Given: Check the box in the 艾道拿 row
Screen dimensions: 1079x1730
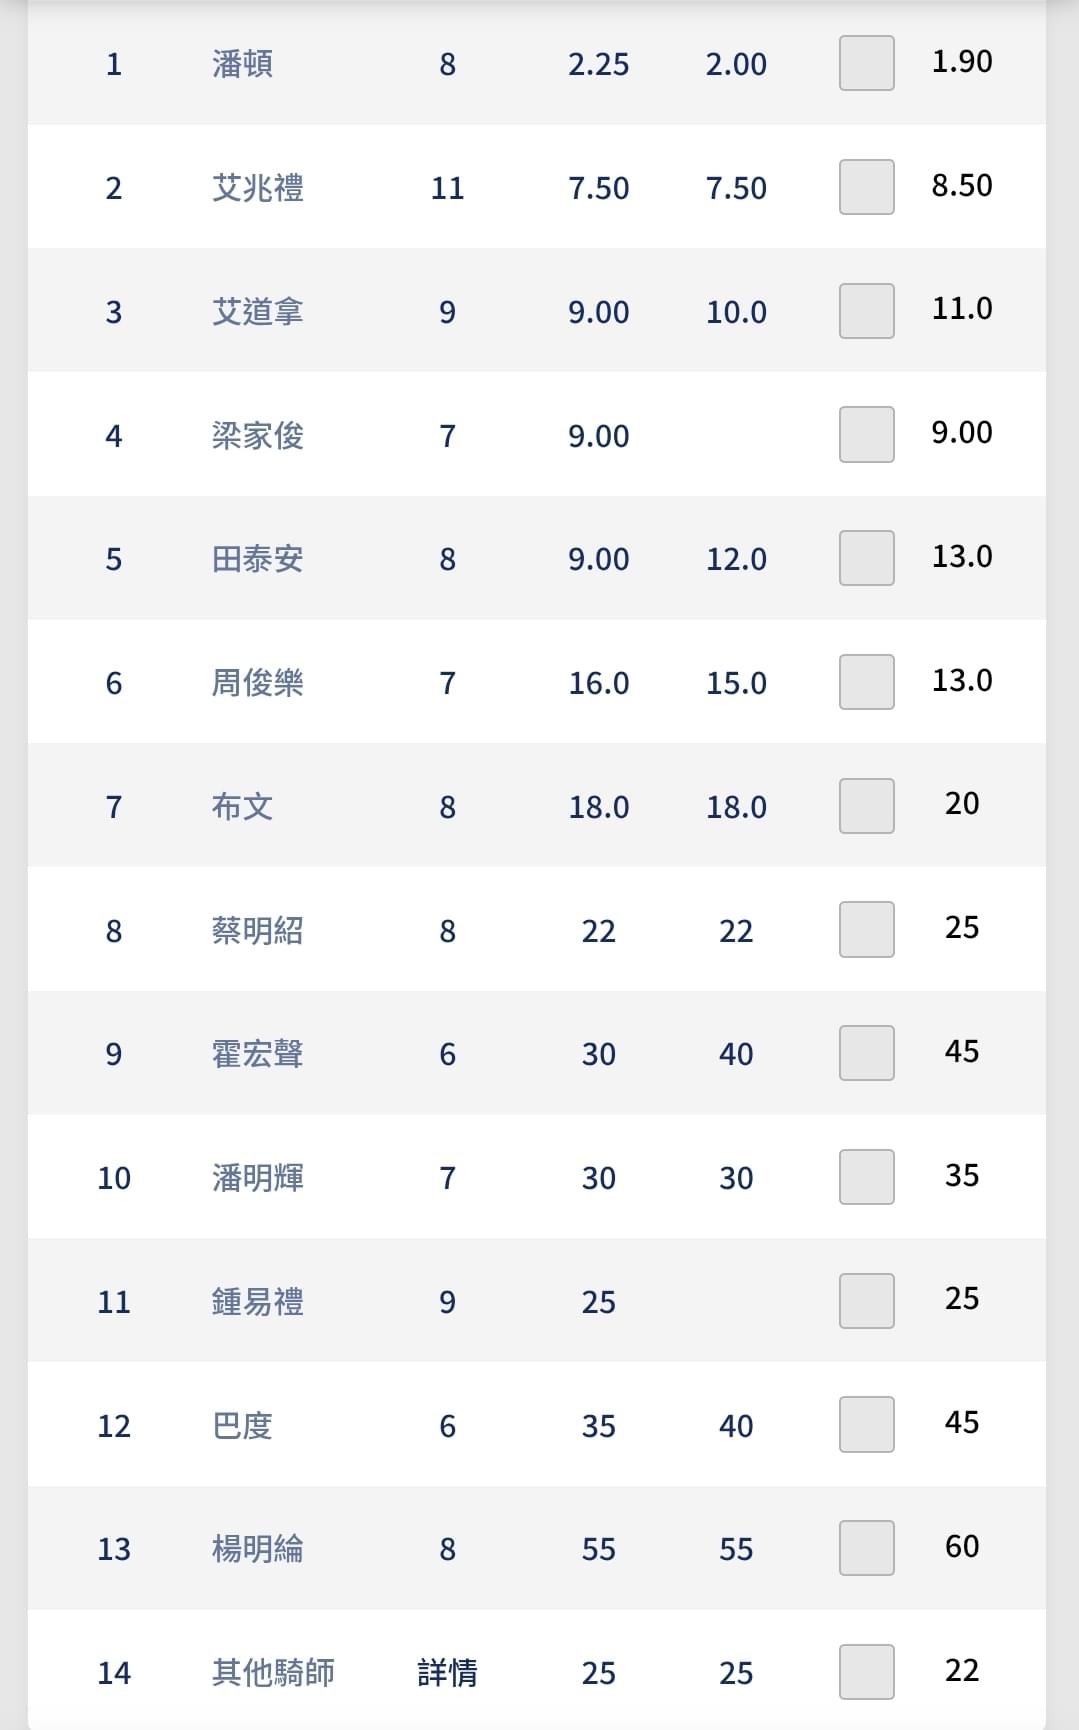Looking at the screenshot, I should (x=866, y=311).
